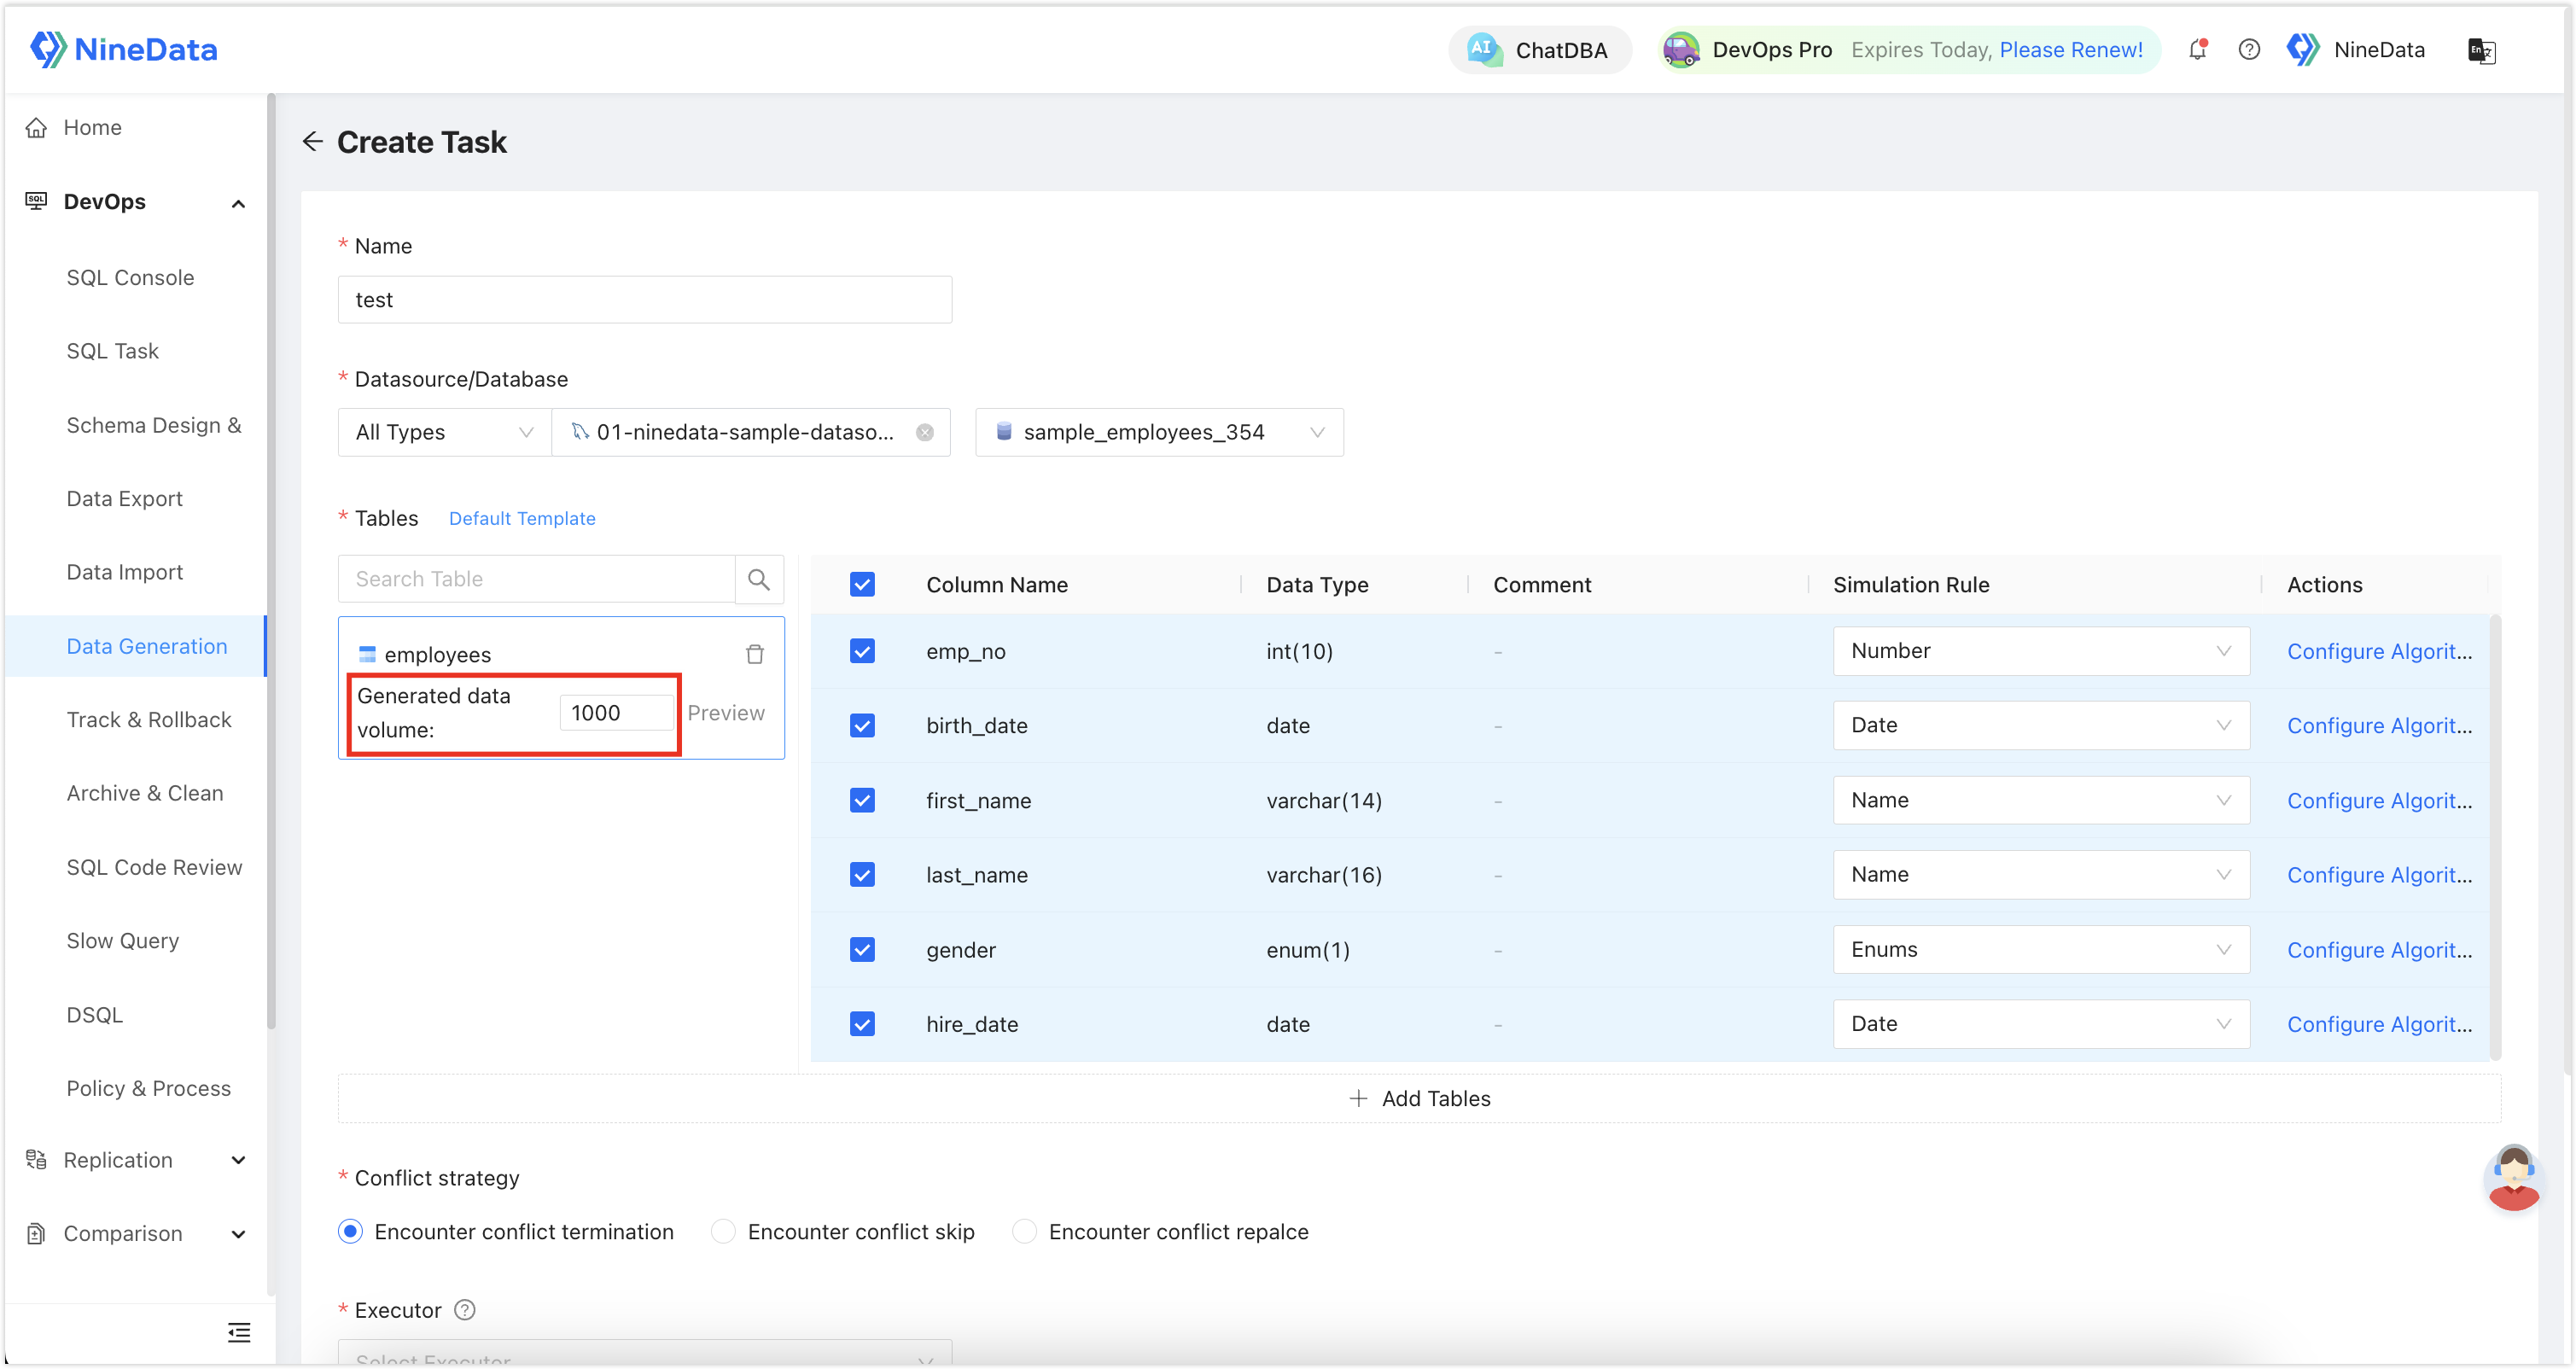The width and height of the screenshot is (2576, 1369).
Task: Open the Name simulation rule dropdown for first_name
Action: click(x=2041, y=800)
